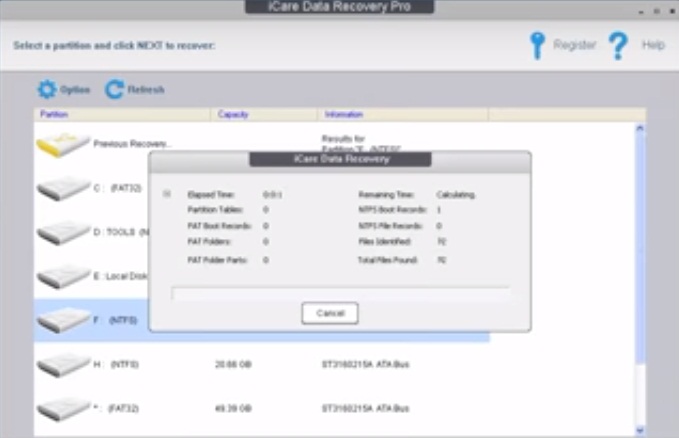Click the 20.88 GB capacity value
Viewport: 679px width, 438px height.
tap(233, 364)
